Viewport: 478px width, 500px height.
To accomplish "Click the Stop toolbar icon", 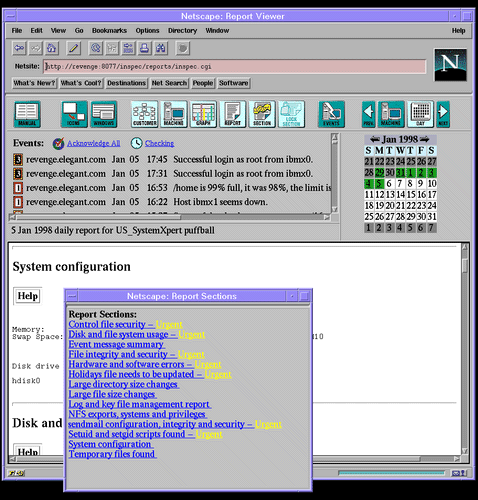I will pyautogui.click(x=183, y=48).
